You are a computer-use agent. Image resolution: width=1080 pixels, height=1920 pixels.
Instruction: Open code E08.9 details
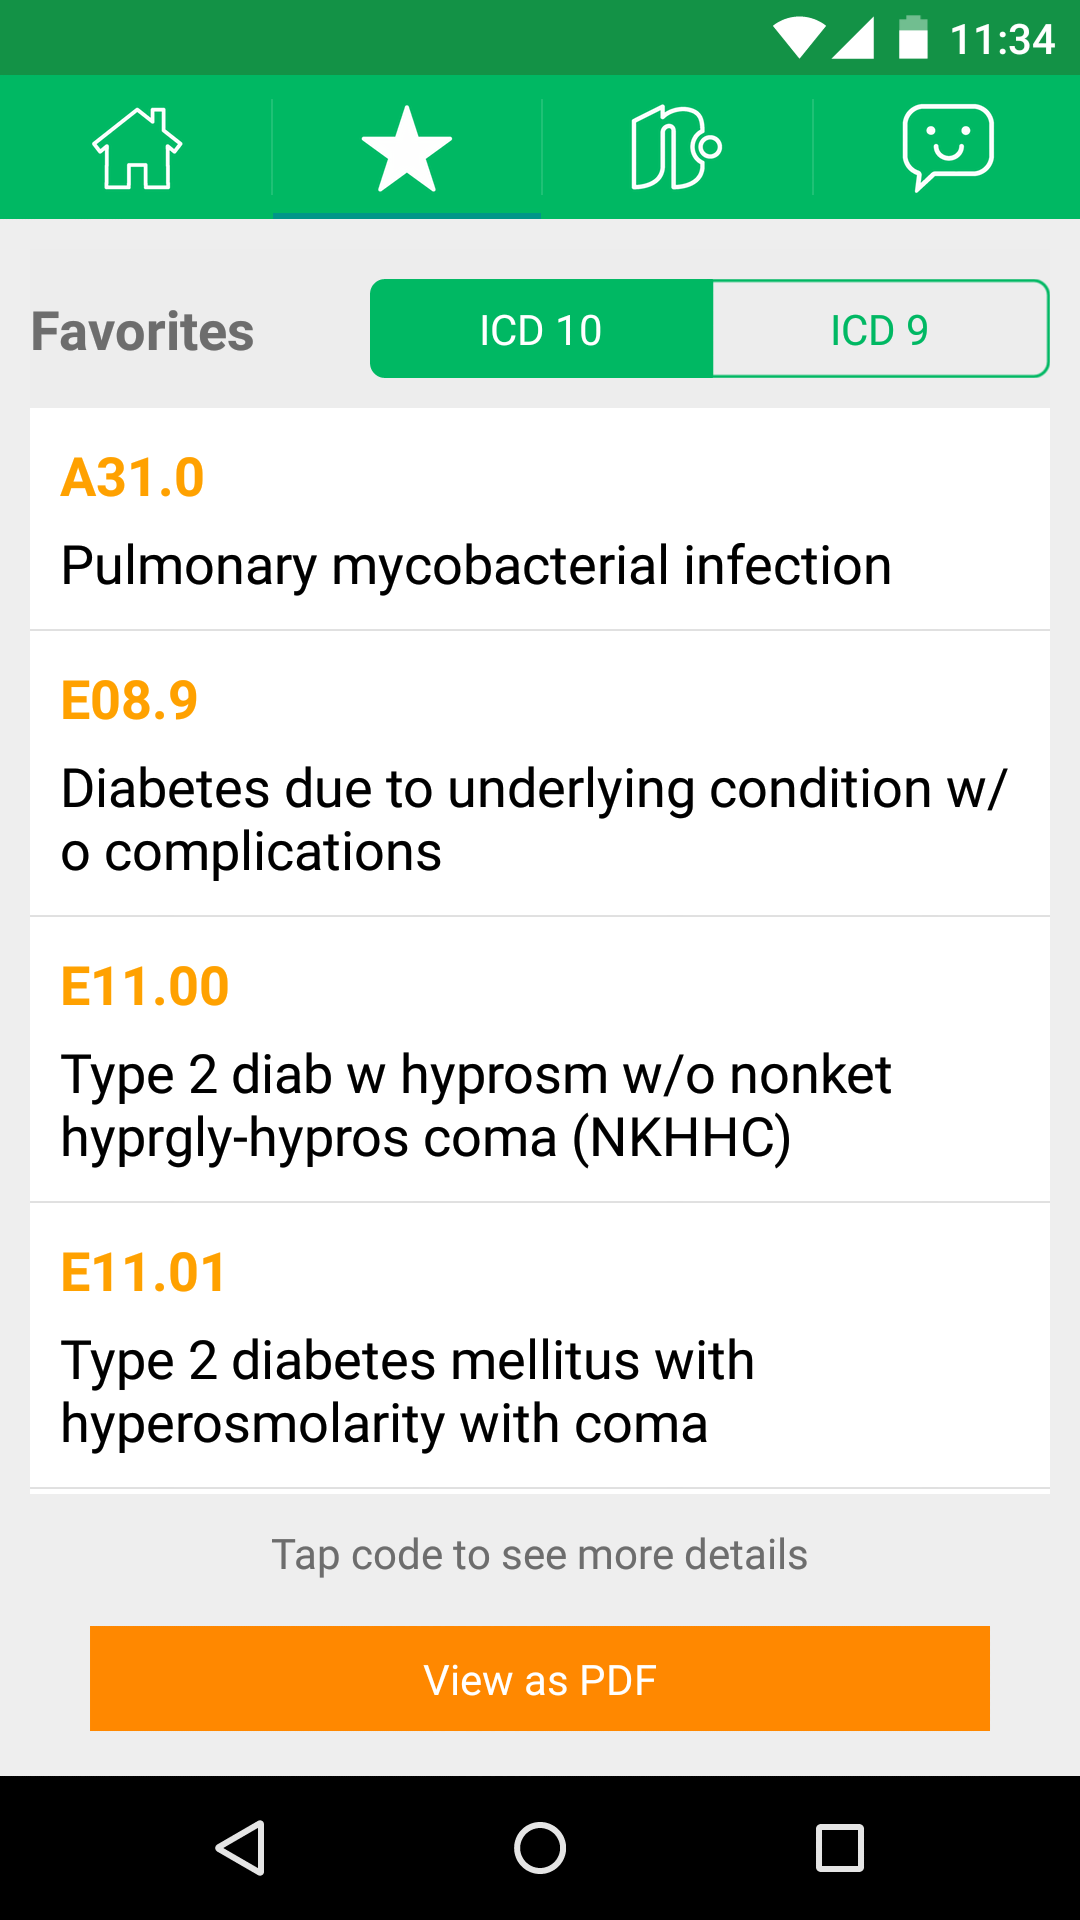130,700
